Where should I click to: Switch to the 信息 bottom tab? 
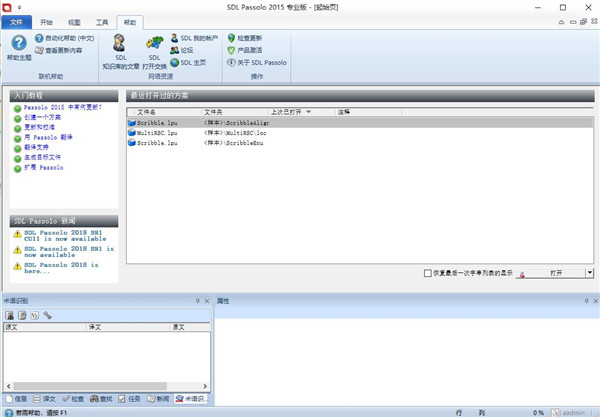point(16,399)
